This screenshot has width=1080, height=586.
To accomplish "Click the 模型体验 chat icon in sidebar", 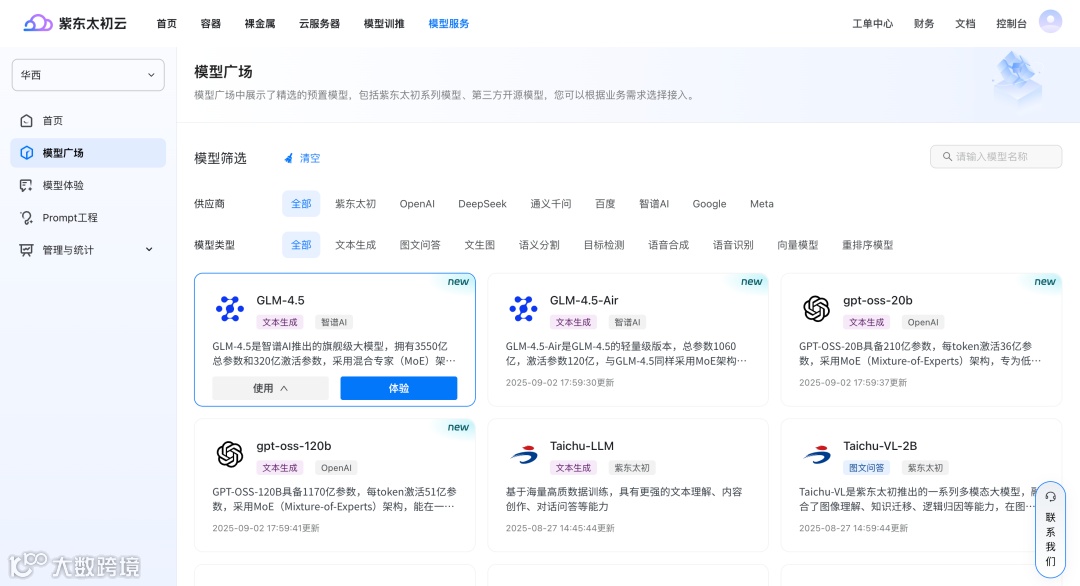I will [x=26, y=185].
